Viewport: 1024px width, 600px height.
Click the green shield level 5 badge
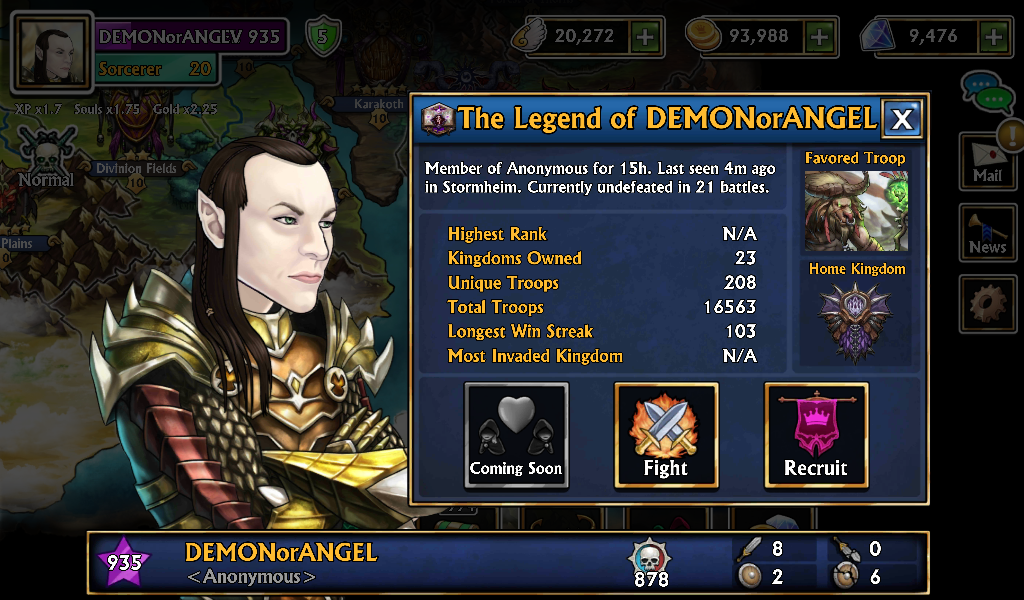point(323,36)
